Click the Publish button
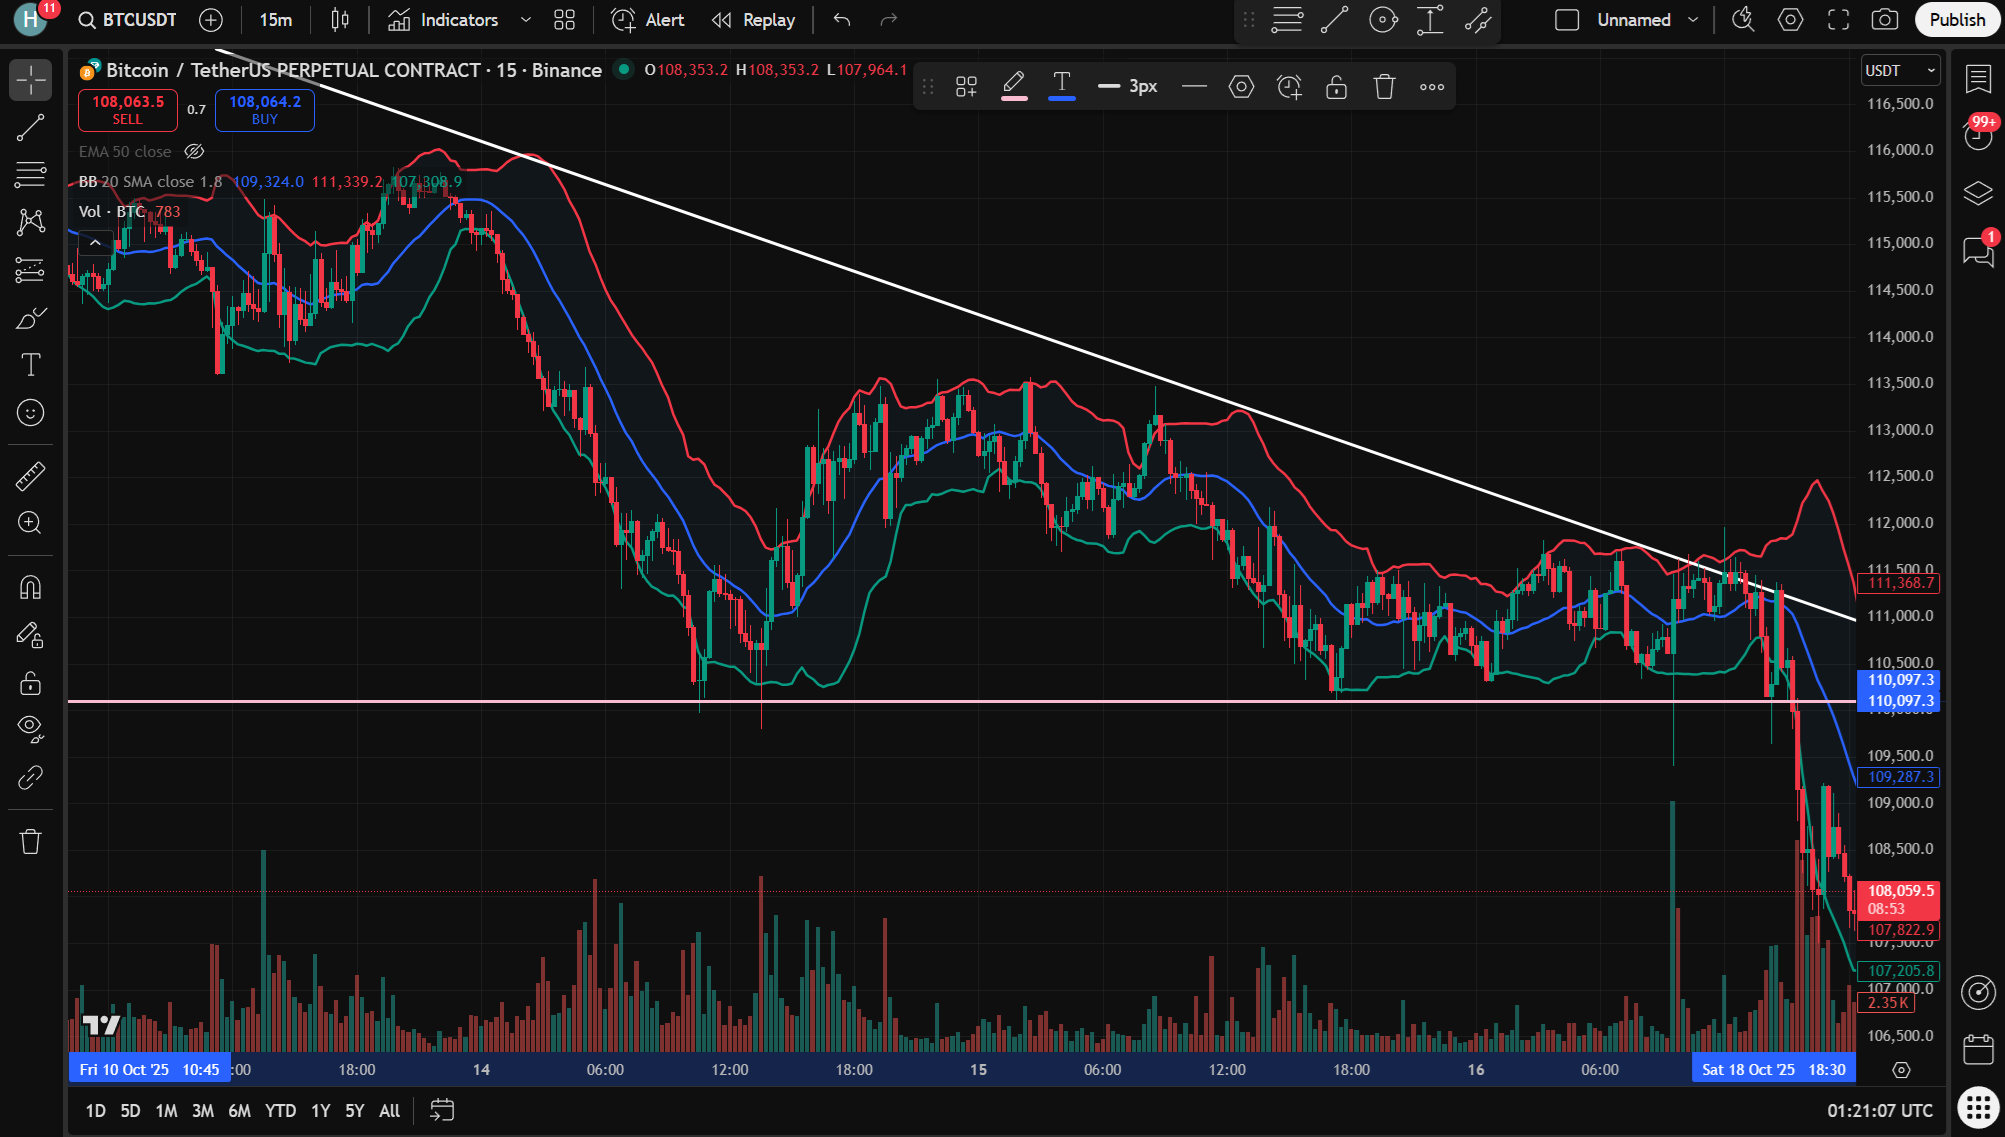 tap(1956, 20)
